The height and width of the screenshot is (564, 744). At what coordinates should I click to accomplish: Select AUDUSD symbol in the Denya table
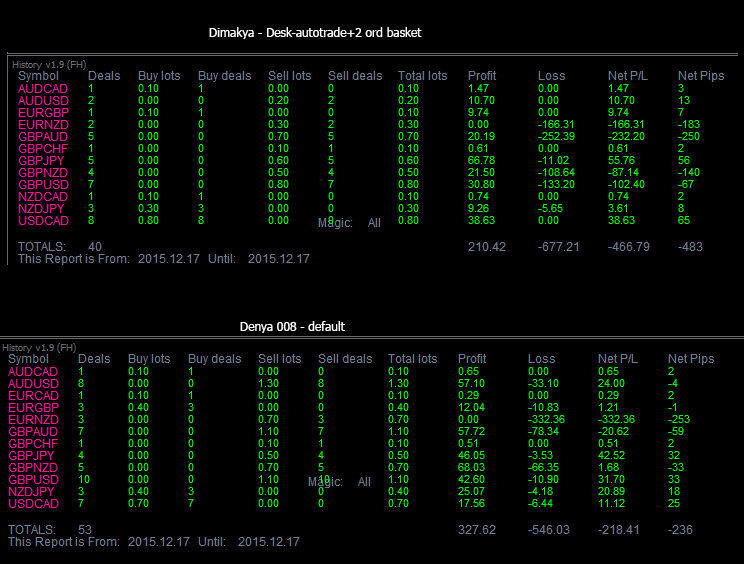pos(33,384)
